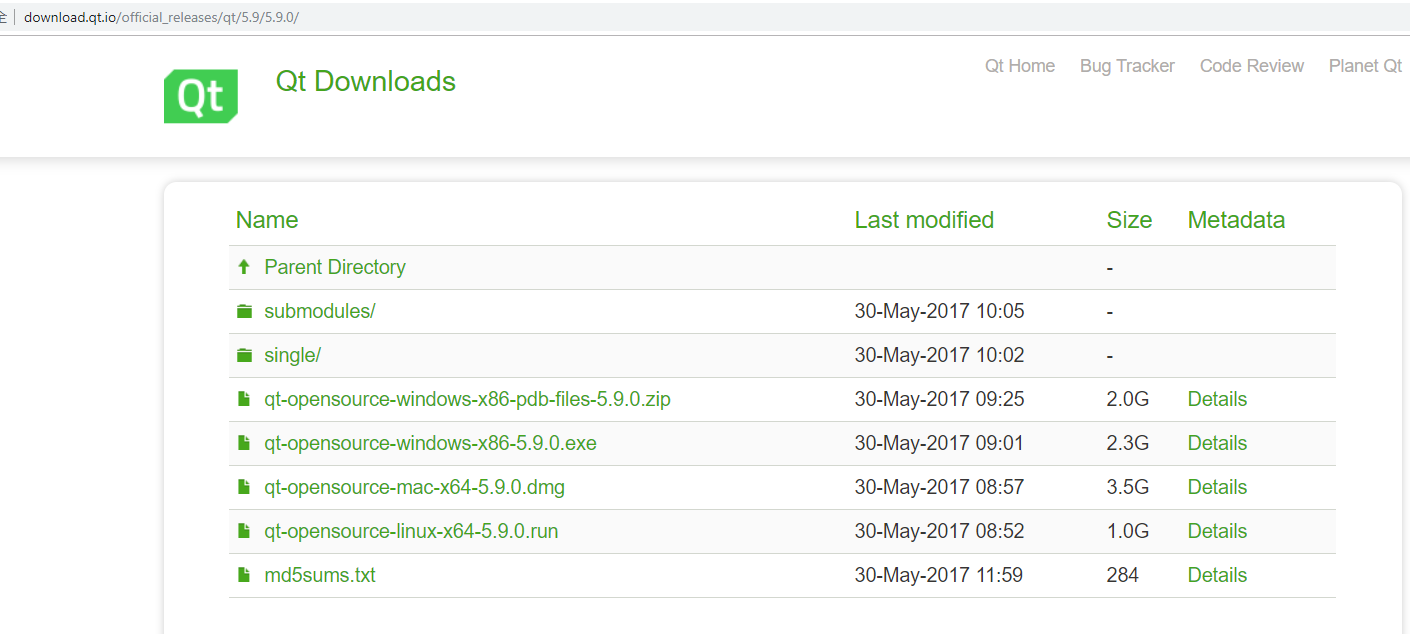Sort listing by Last modified column
The height and width of the screenshot is (634, 1410).
[x=924, y=220]
